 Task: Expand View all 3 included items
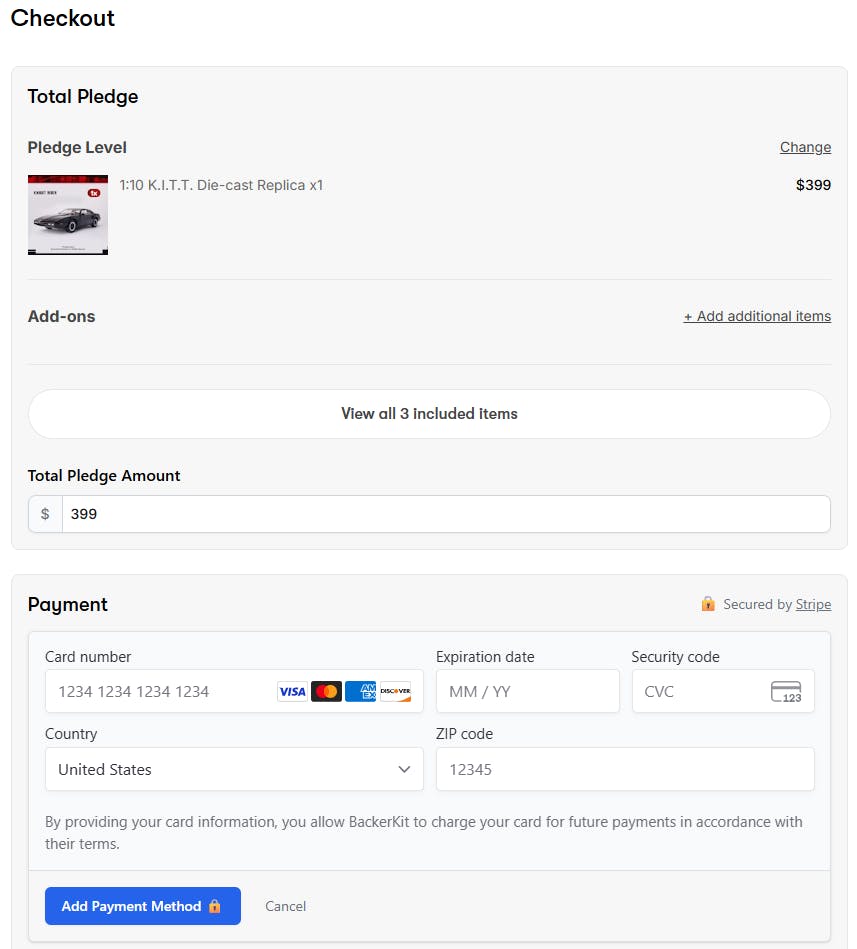pos(429,414)
